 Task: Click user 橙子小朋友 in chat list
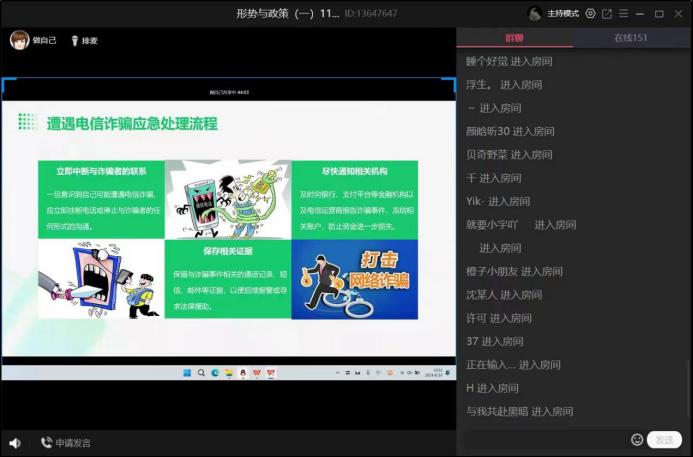[x=492, y=271]
